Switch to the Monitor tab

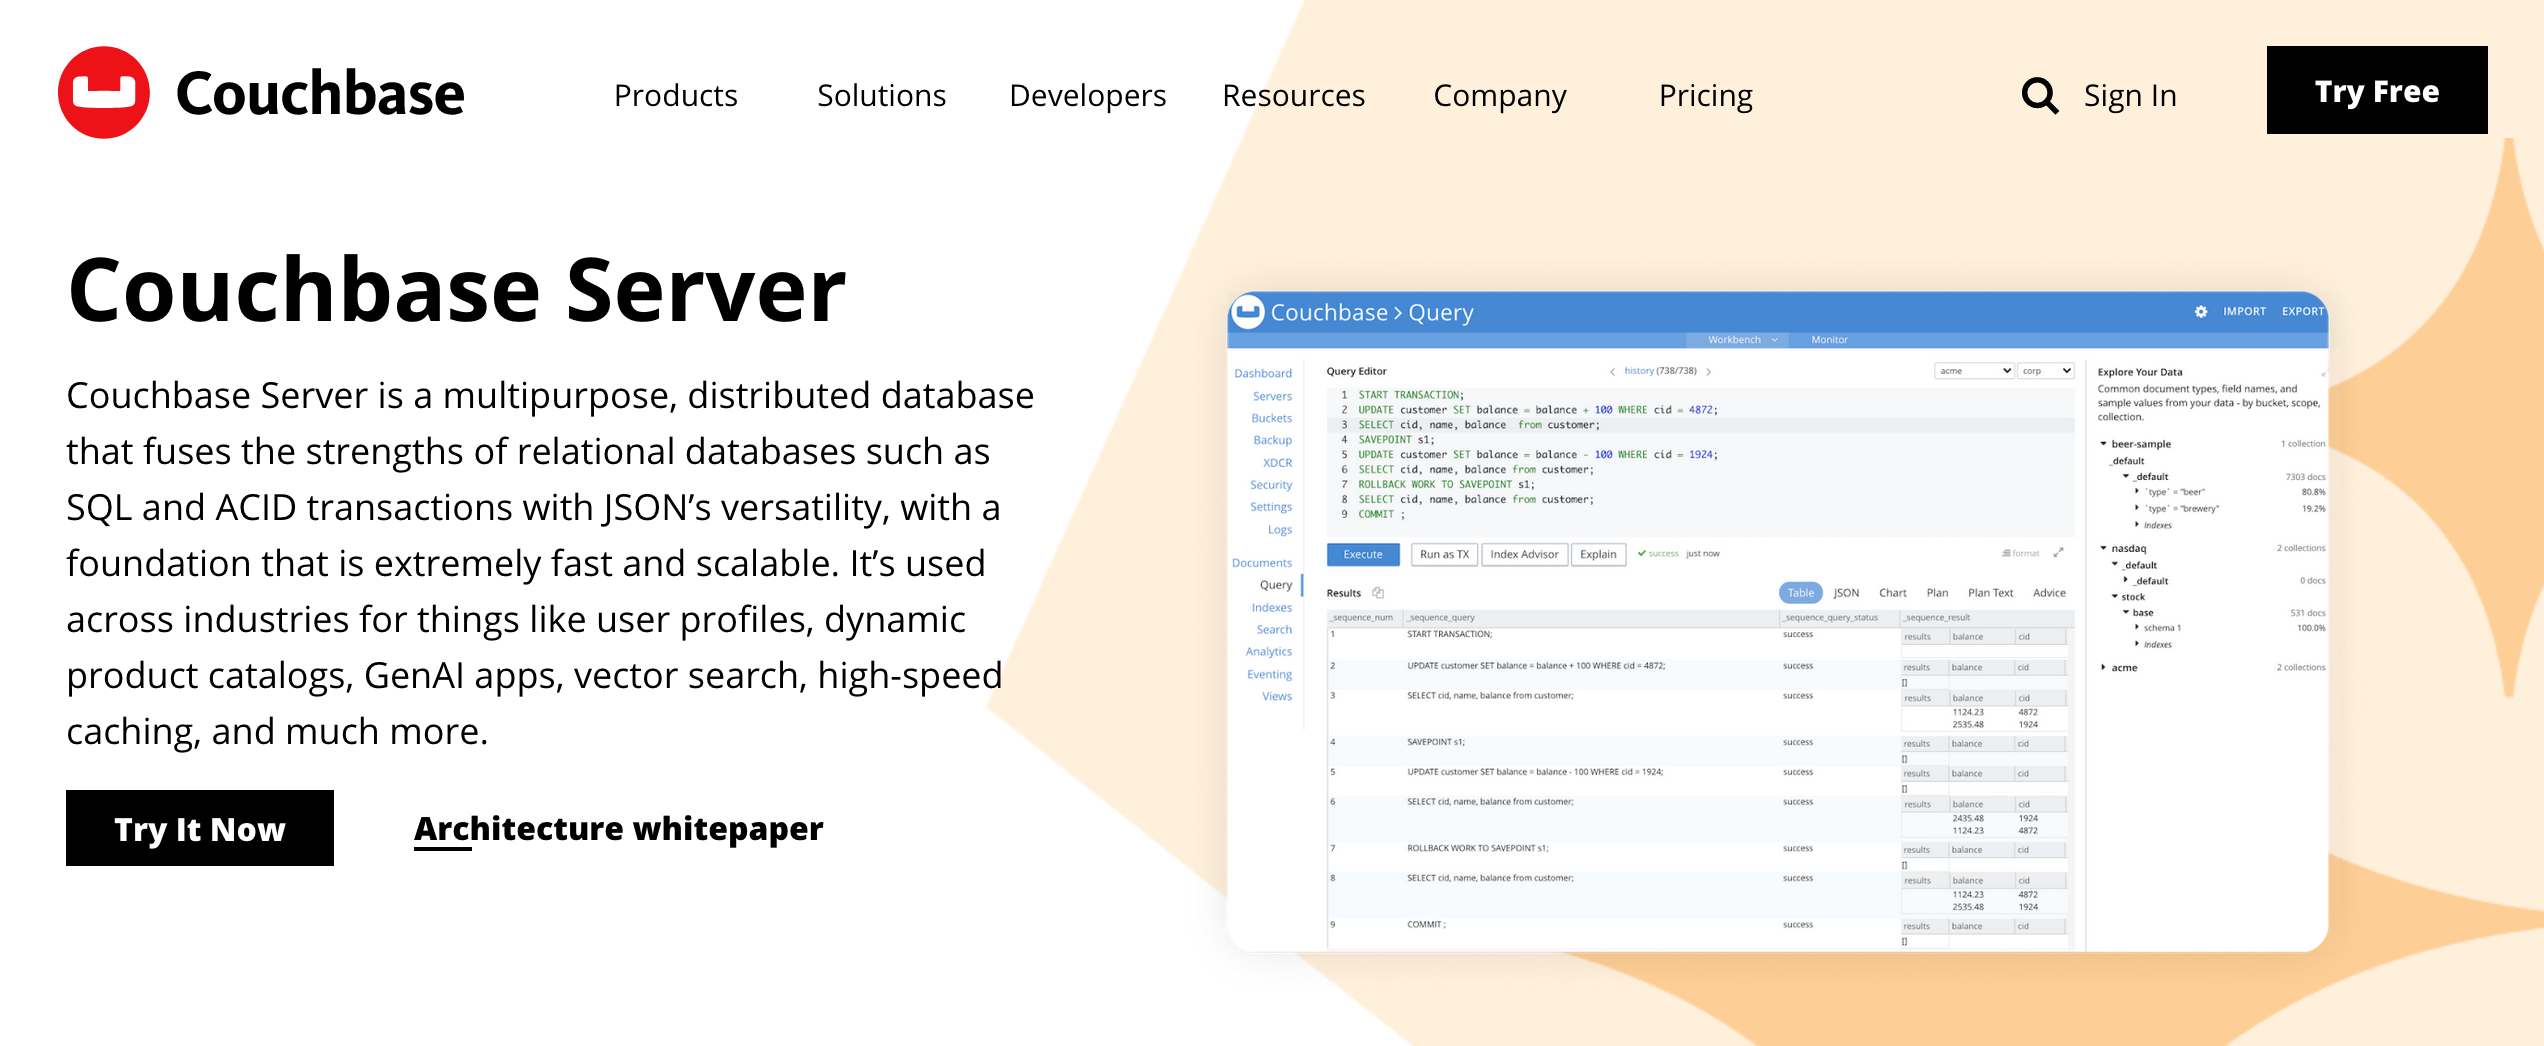tap(1829, 340)
